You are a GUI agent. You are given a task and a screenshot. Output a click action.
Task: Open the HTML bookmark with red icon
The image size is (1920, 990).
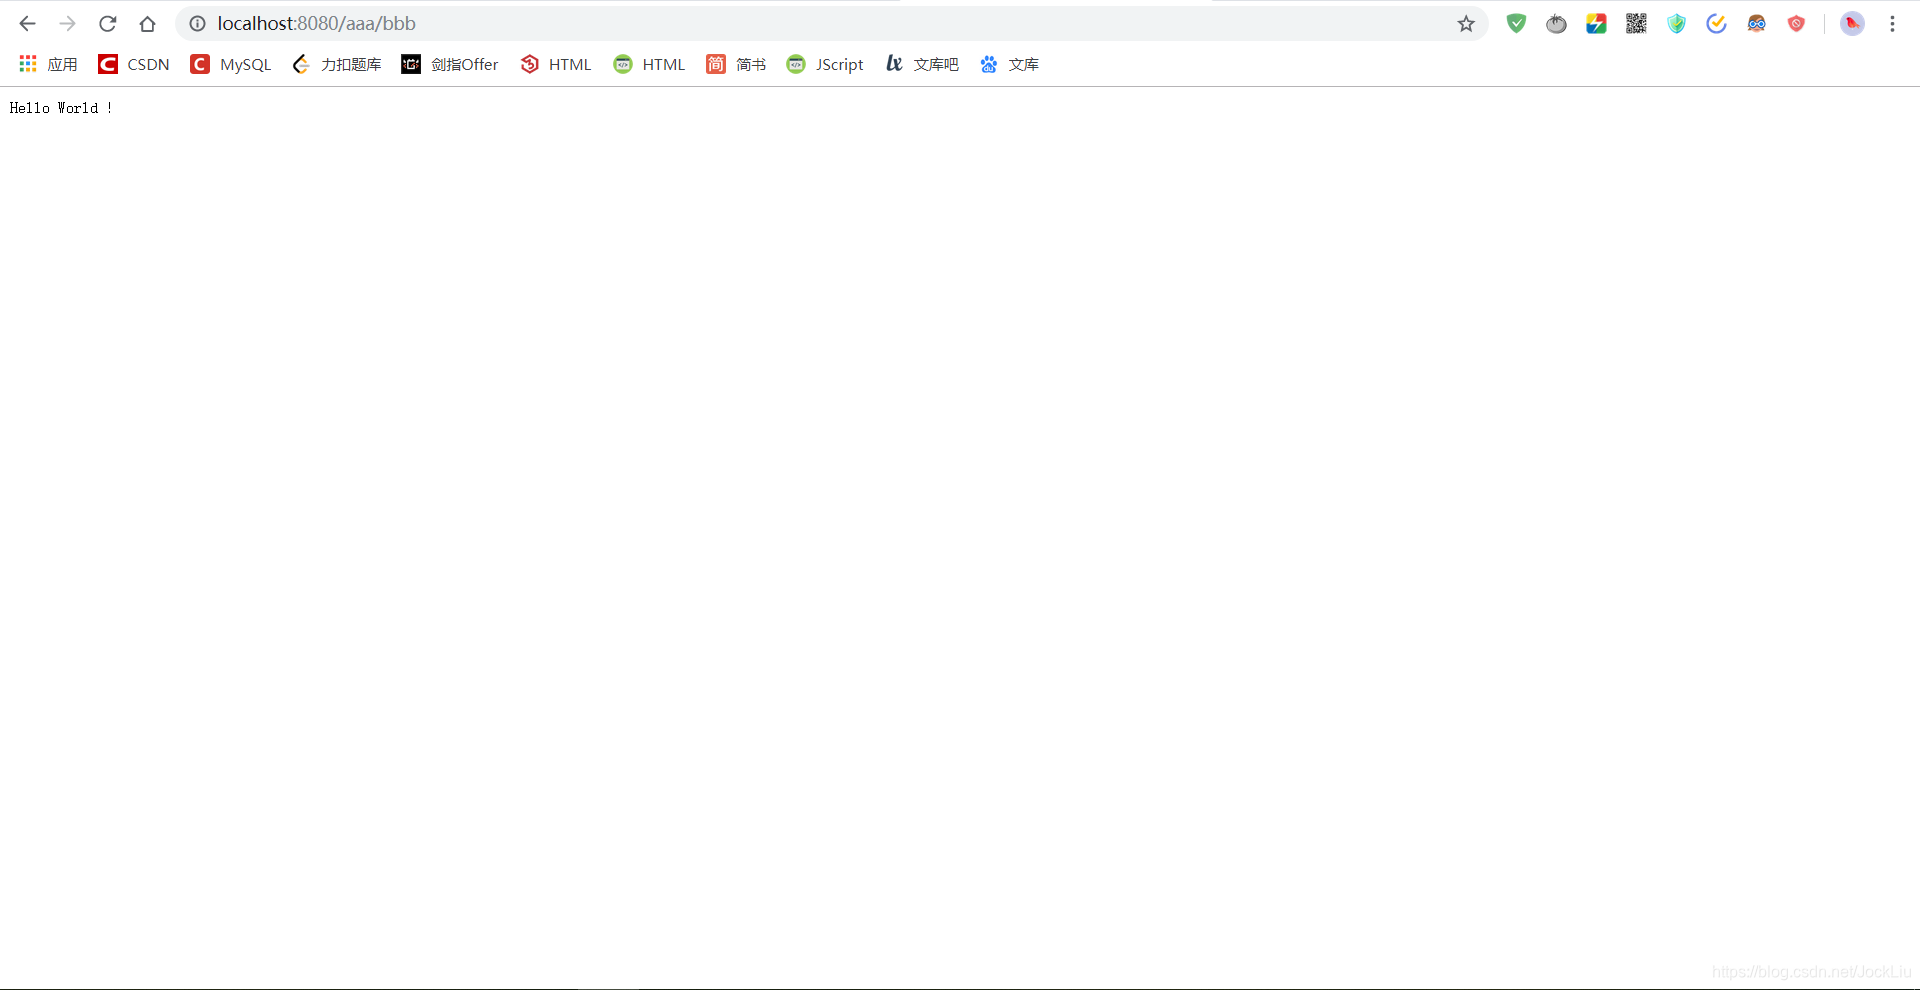click(x=556, y=64)
